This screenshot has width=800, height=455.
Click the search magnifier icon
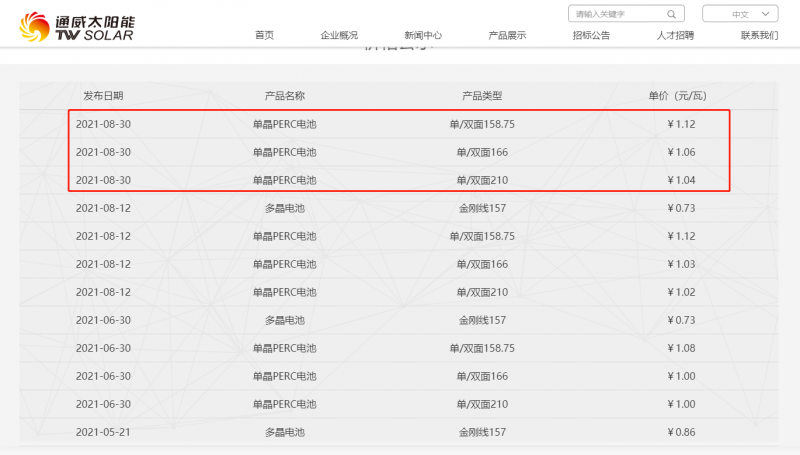pos(673,14)
